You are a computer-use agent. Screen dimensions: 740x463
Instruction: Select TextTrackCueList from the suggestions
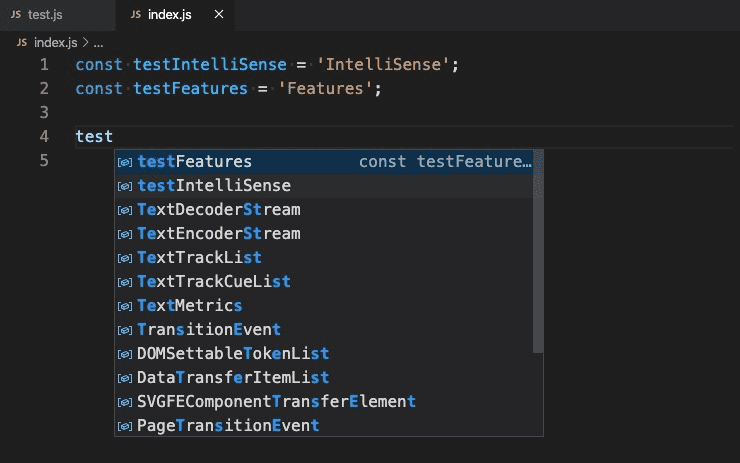(214, 282)
